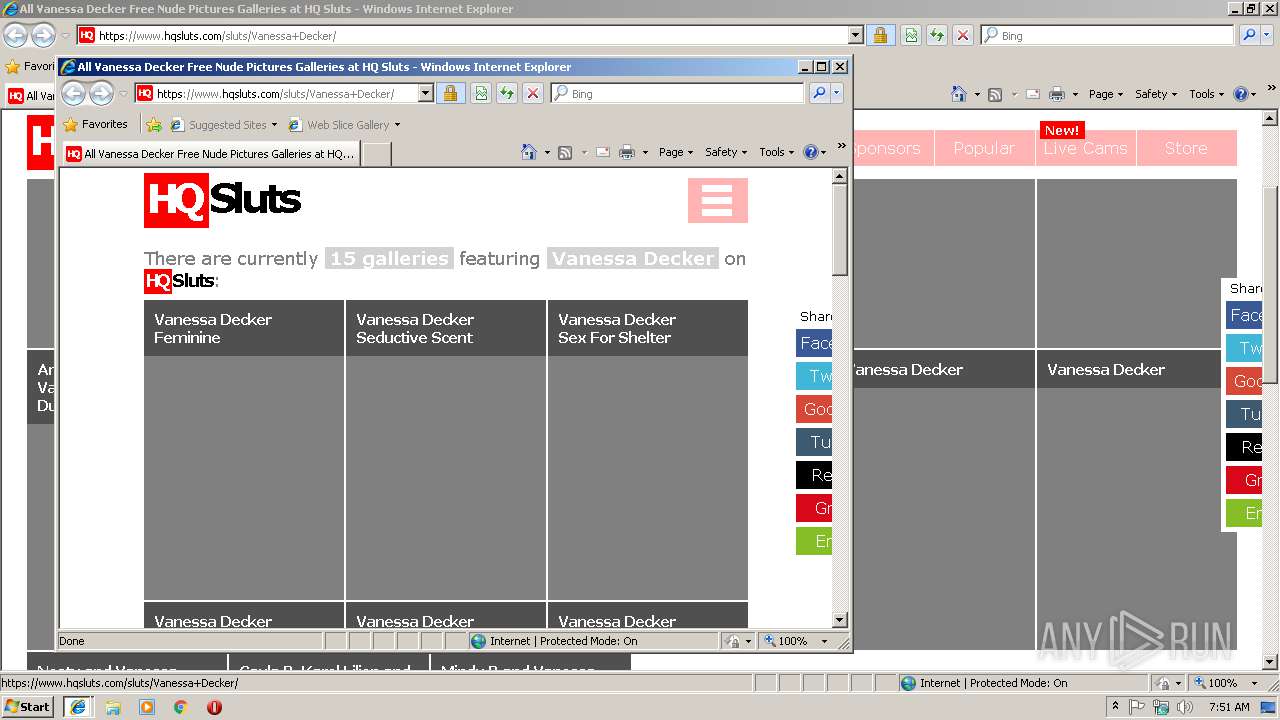Launch Internet Explorer from the taskbar

(x=77, y=707)
